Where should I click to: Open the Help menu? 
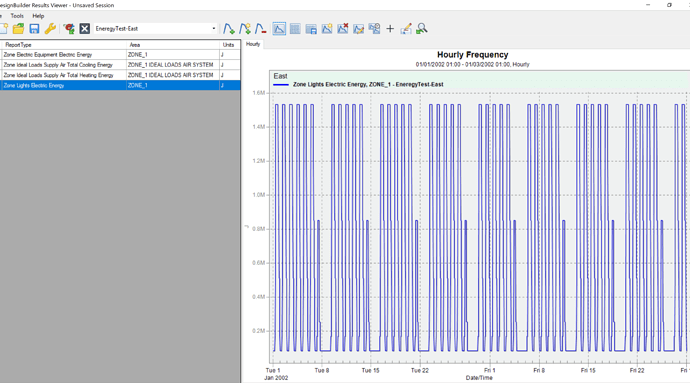point(38,16)
